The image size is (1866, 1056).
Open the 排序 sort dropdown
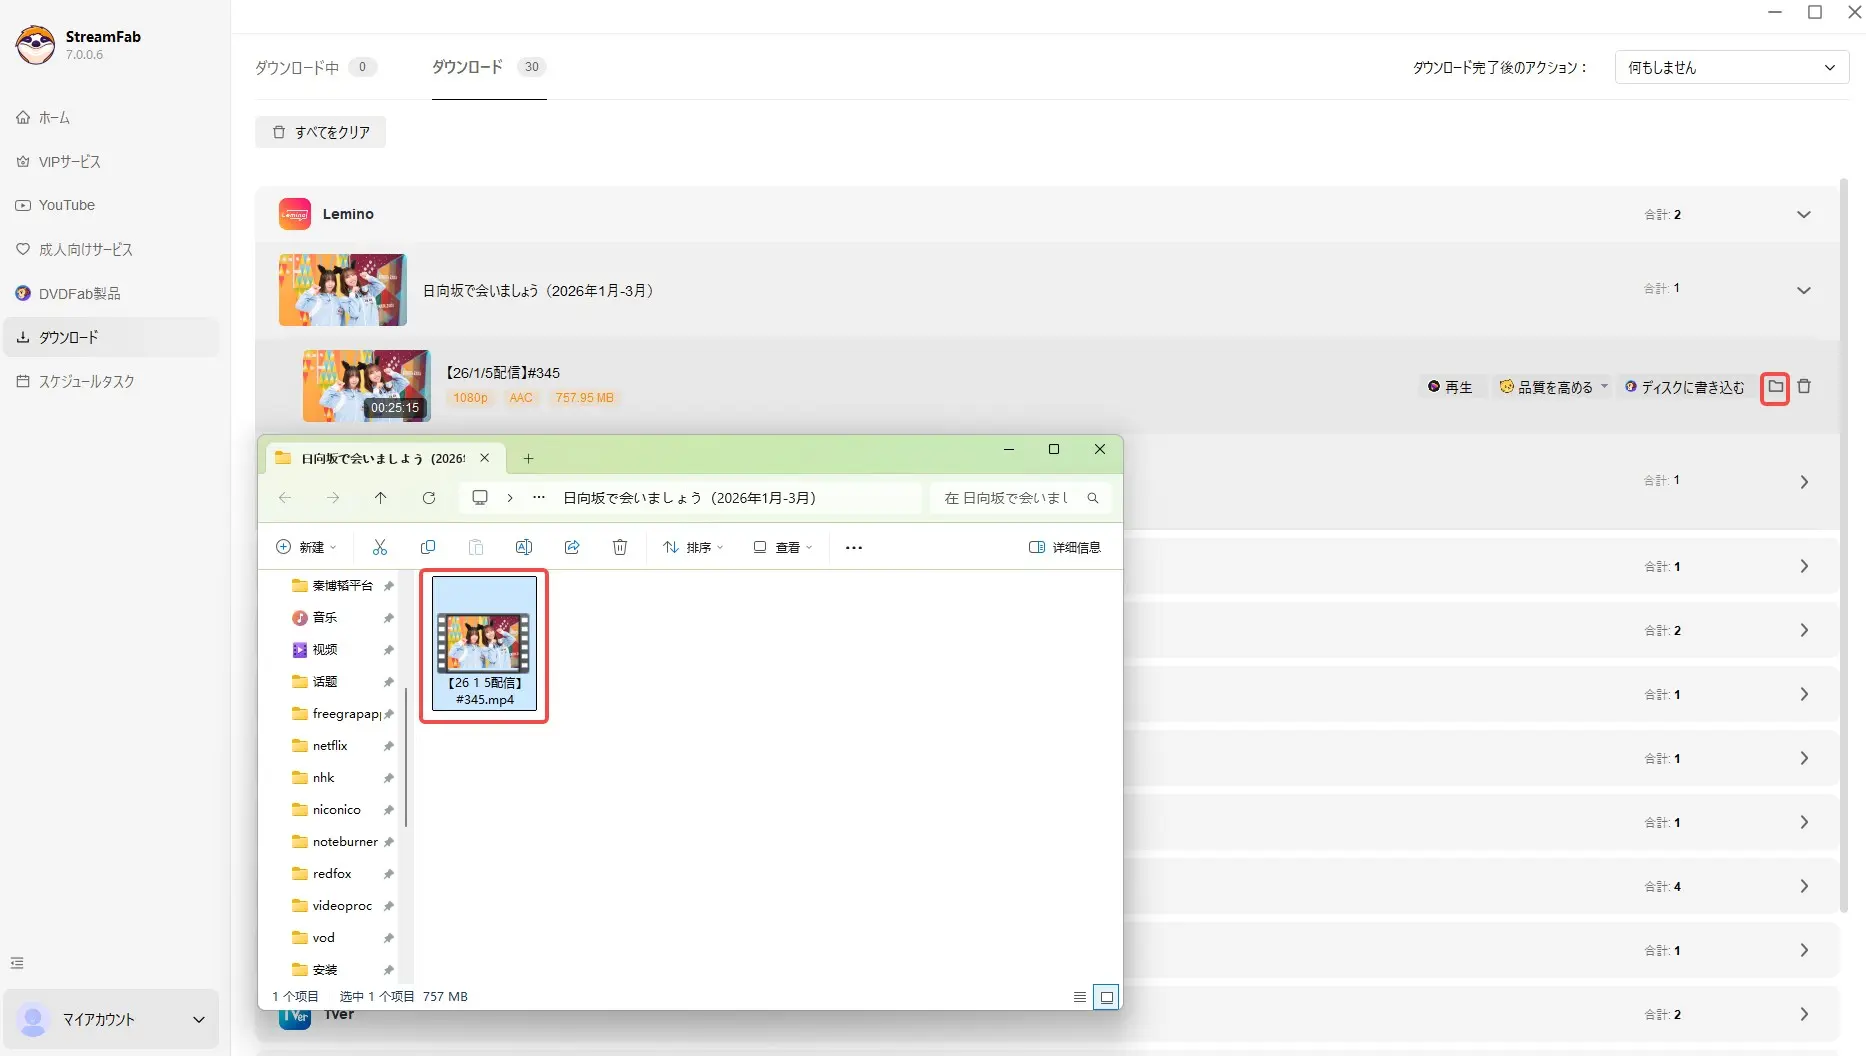693,547
